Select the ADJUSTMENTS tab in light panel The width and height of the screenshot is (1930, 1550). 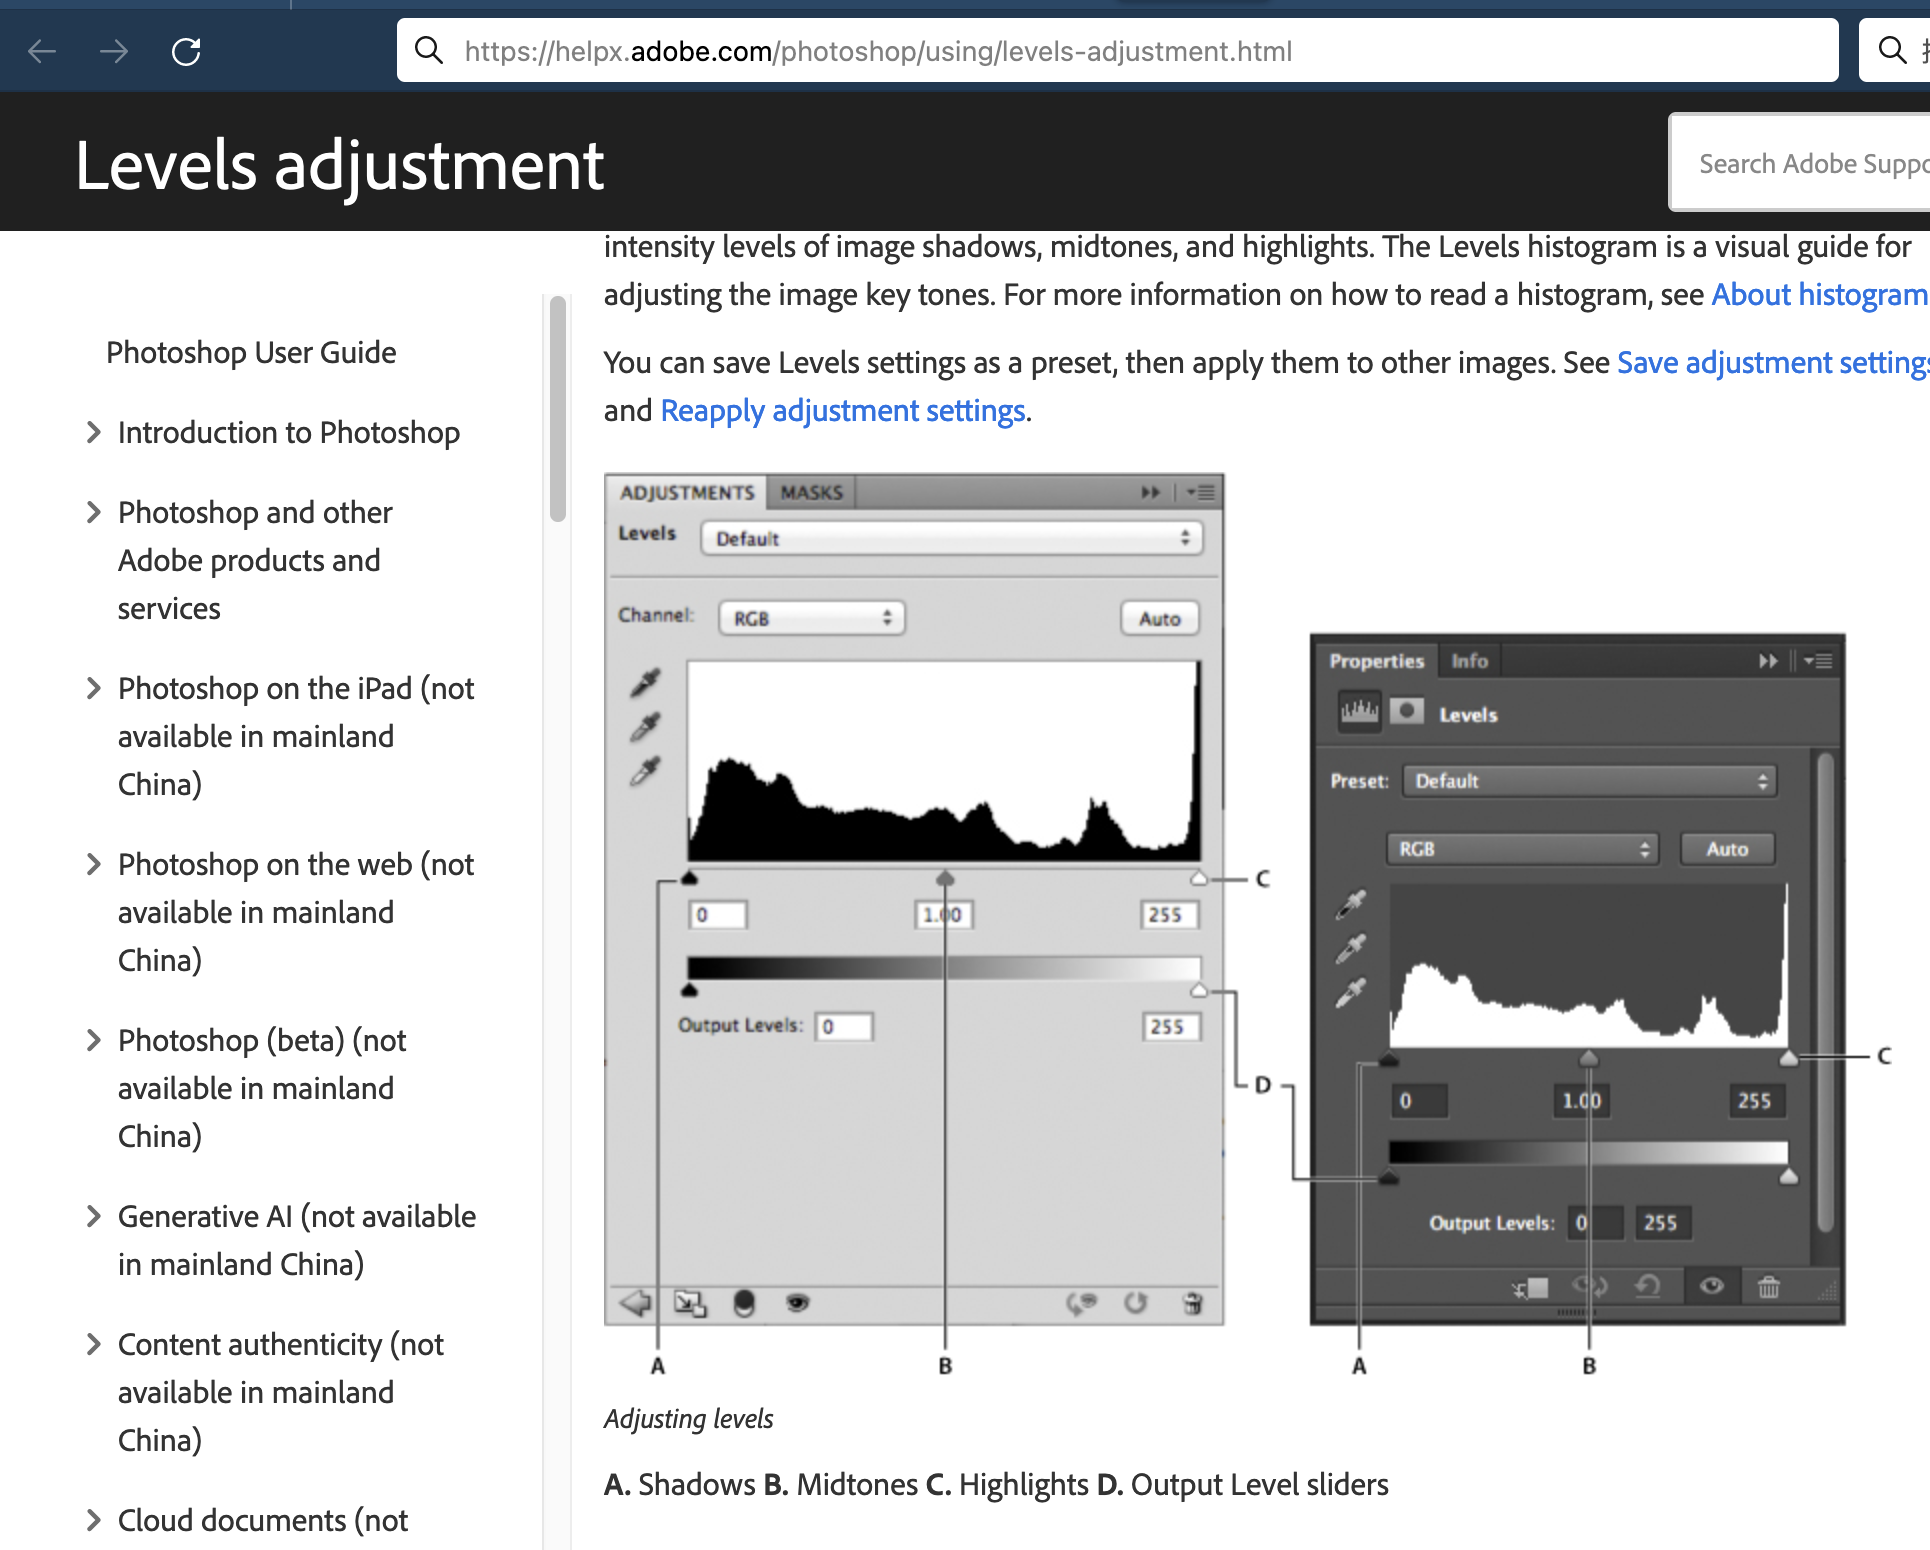tap(686, 492)
